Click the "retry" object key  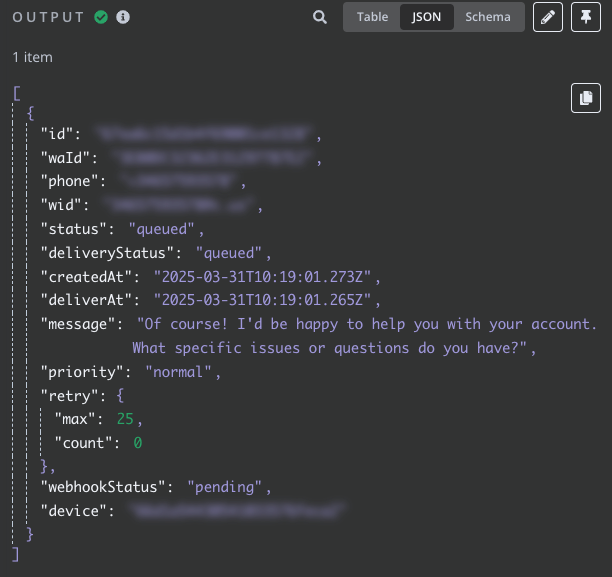pyautogui.click(x=68, y=395)
